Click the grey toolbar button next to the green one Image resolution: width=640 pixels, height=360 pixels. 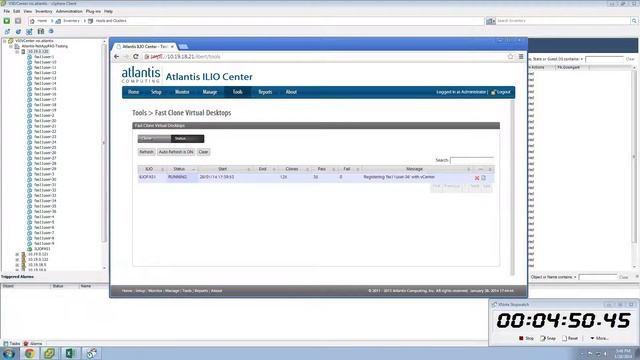click(18, 20)
